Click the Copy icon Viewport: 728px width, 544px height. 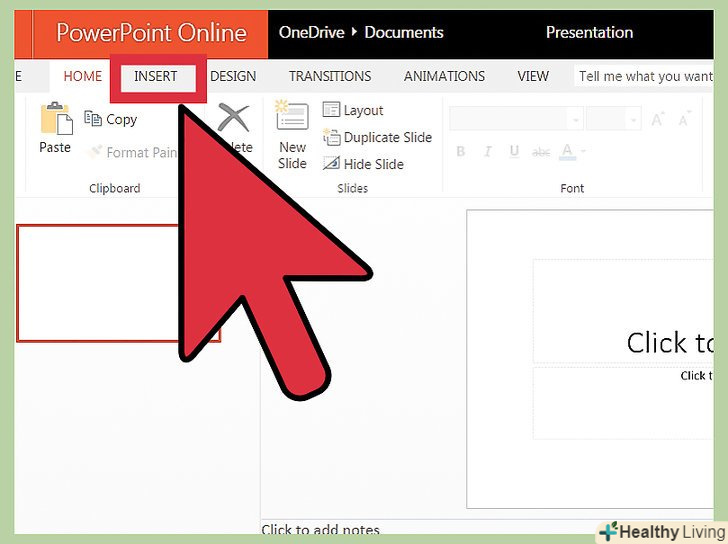pyautogui.click(x=93, y=119)
